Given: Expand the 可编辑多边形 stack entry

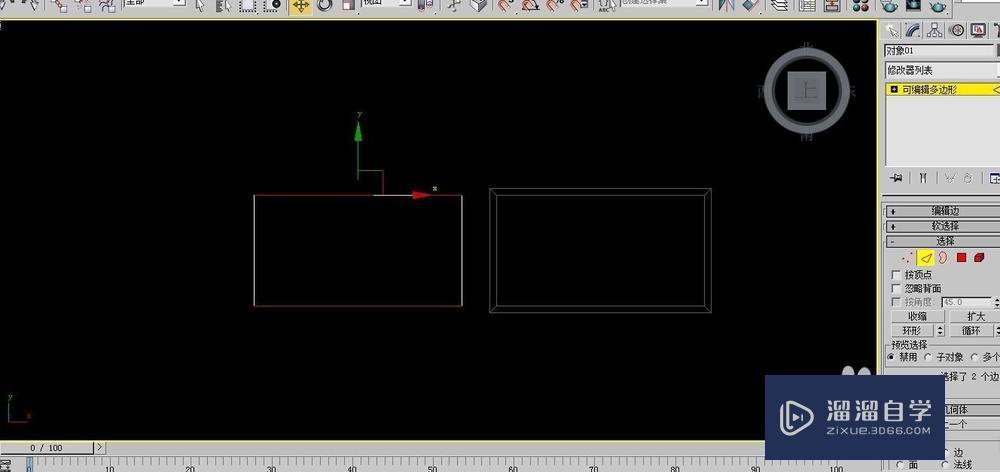Looking at the screenshot, I should [x=894, y=90].
